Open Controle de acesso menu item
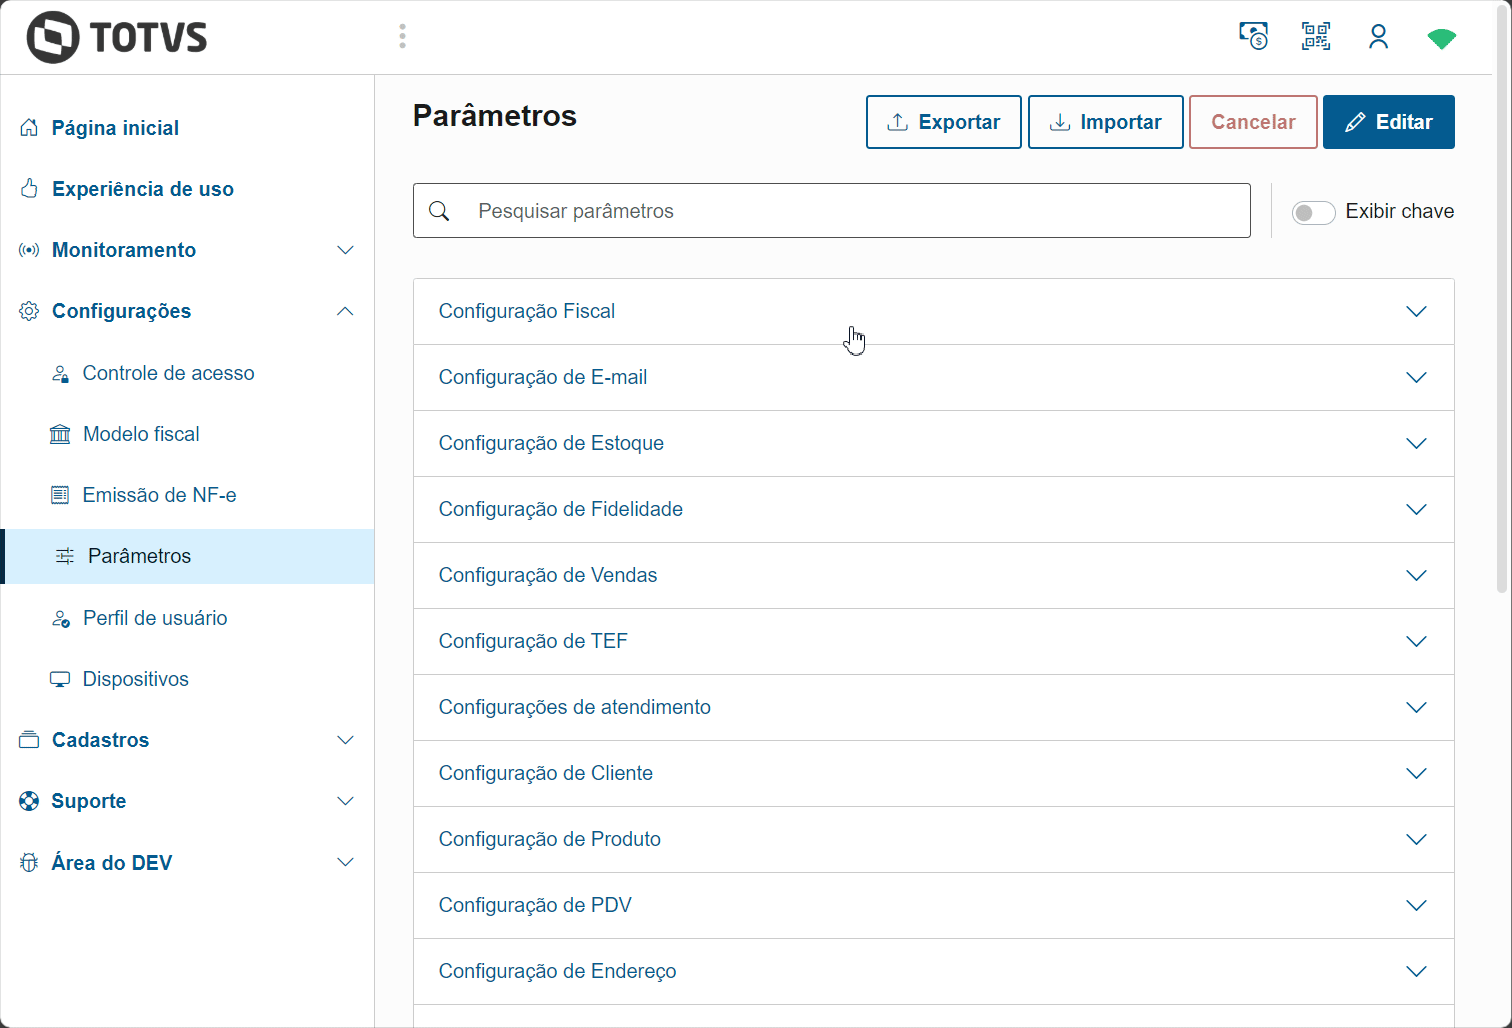The height and width of the screenshot is (1028, 1512). click(x=168, y=373)
